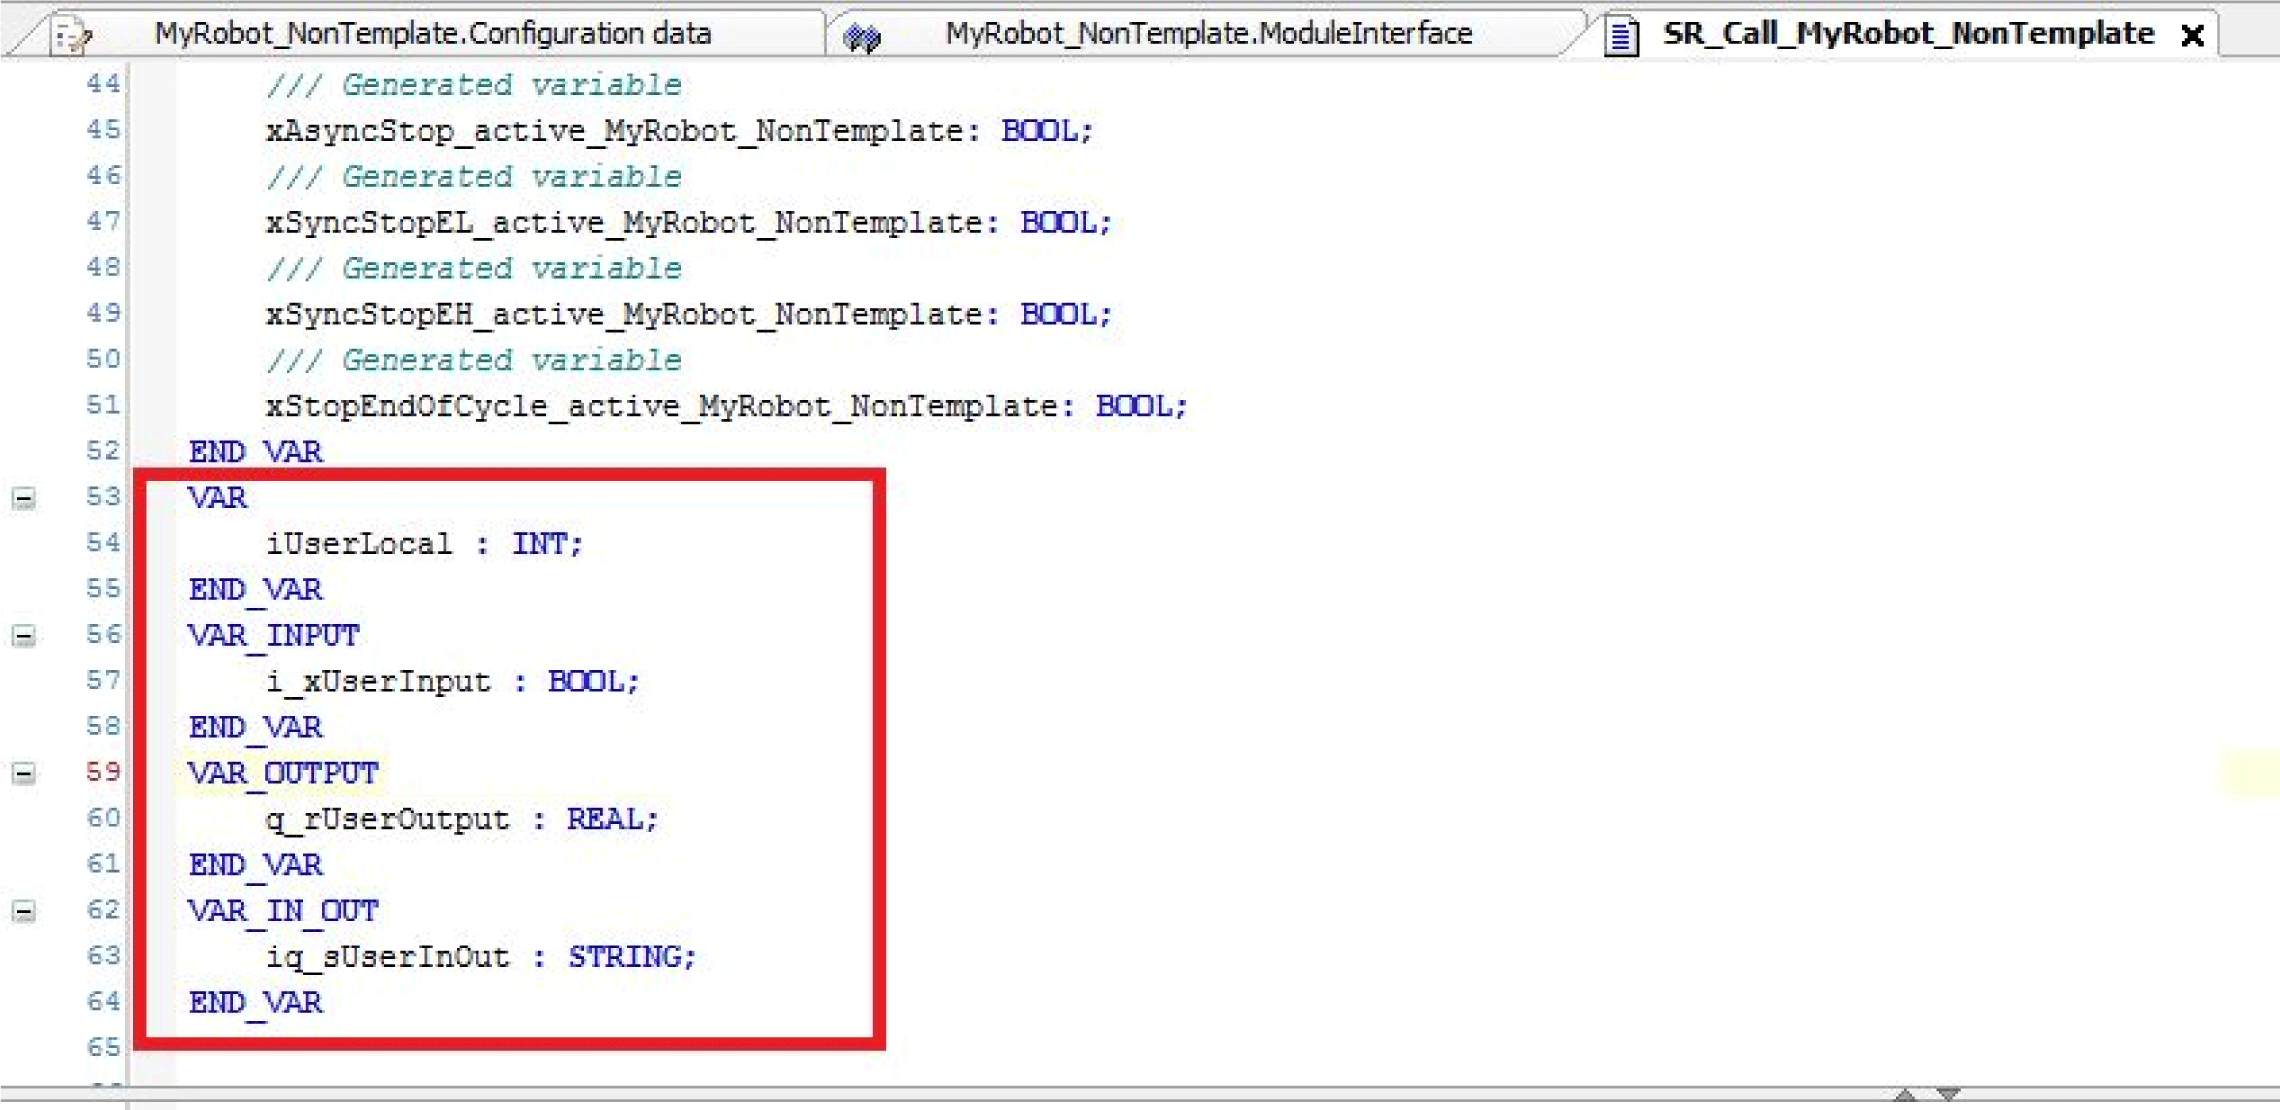This screenshot has height=1110, width=2280.
Task: Collapse the VAR_IN_OUT block fold marker
Action: (24, 911)
